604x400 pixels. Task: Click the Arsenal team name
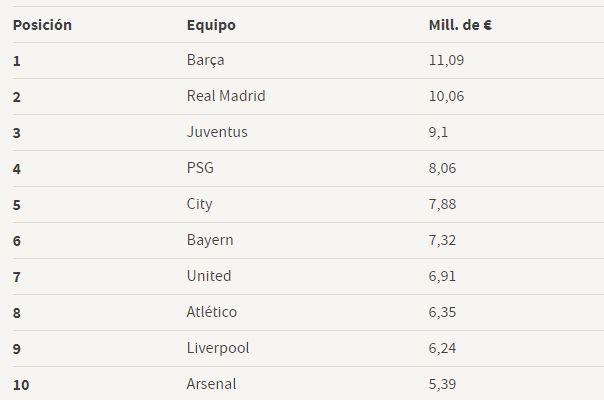(x=212, y=384)
